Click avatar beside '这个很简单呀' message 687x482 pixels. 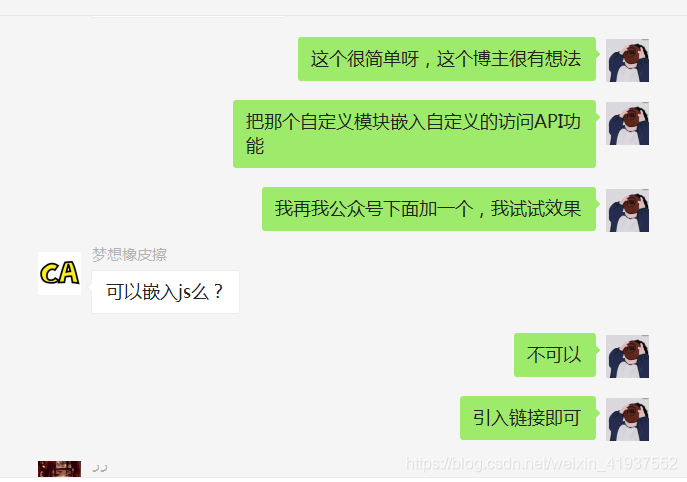tap(627, 60)
